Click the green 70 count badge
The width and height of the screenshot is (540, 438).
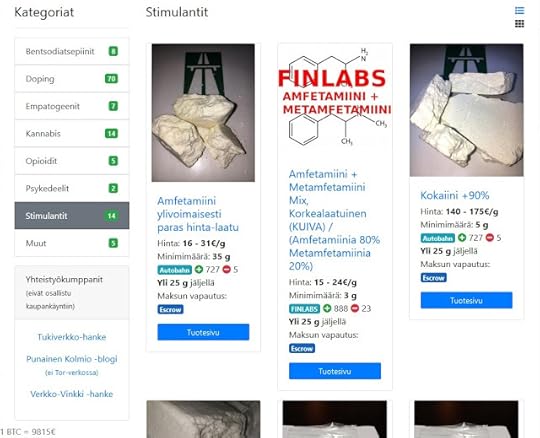point(111,79)
